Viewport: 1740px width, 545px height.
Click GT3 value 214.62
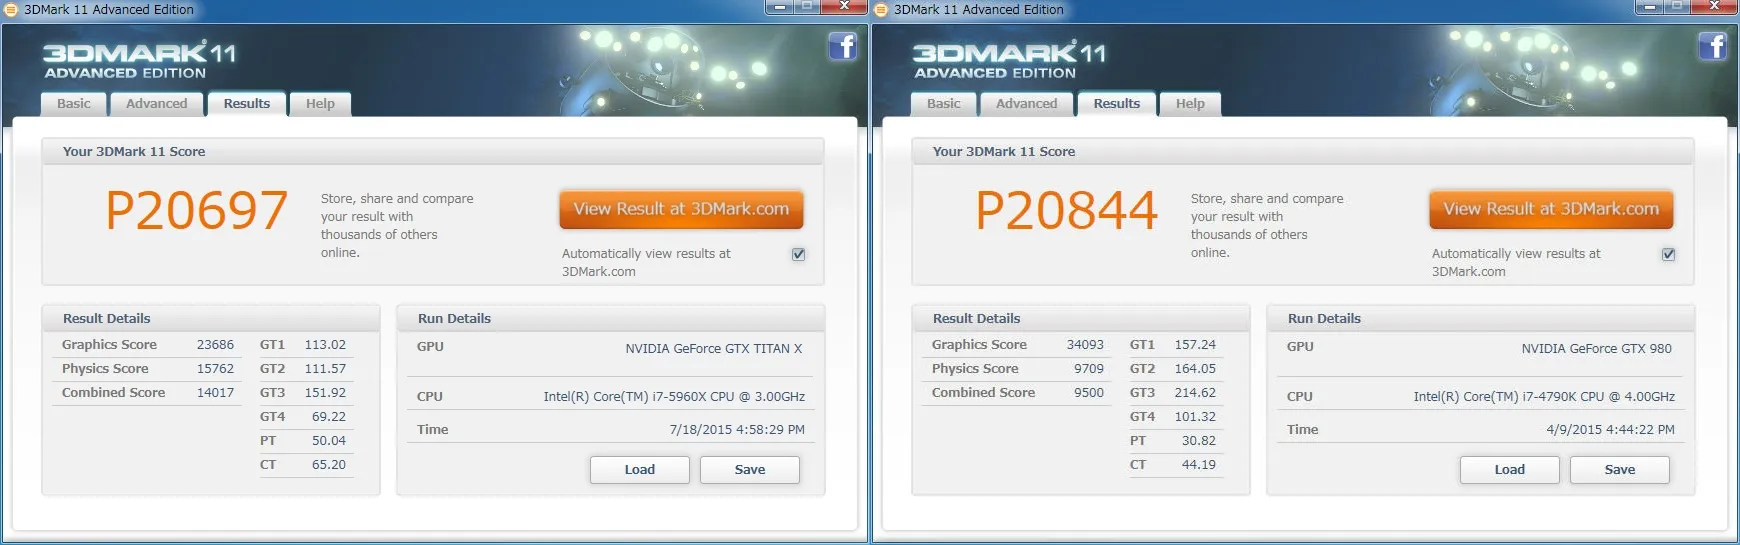(x=1195, y=393)
